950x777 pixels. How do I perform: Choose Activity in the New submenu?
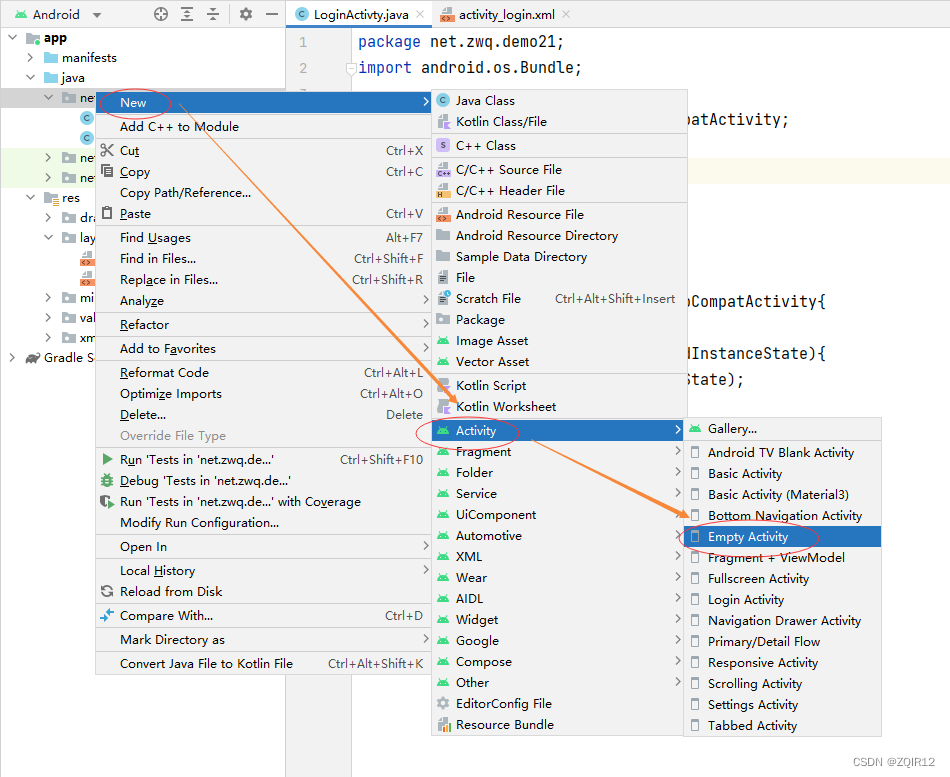[558, 430]
